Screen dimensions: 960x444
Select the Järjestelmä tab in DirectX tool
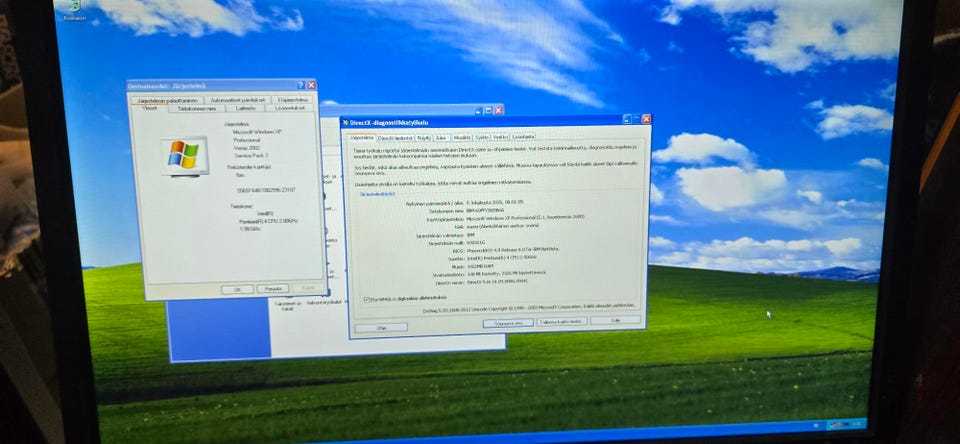click(x=361, y=138)
